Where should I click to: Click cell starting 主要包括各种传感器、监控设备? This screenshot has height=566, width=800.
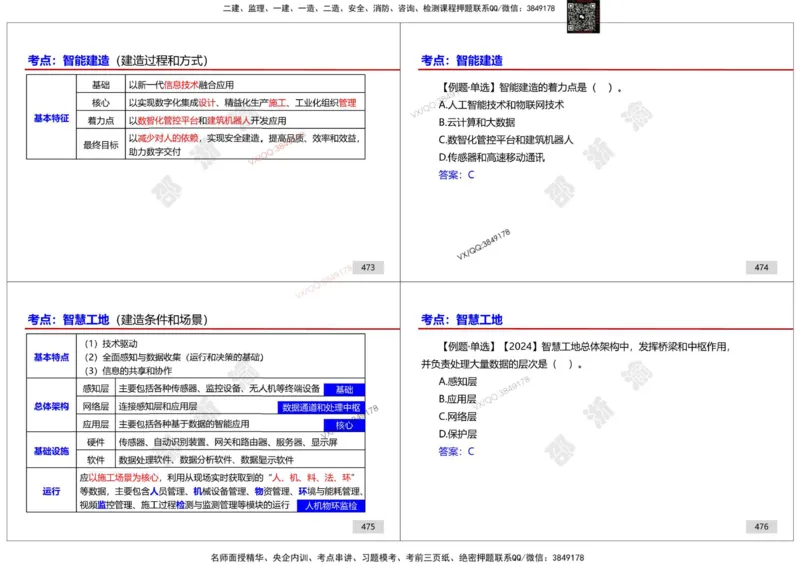coord(219,388)
